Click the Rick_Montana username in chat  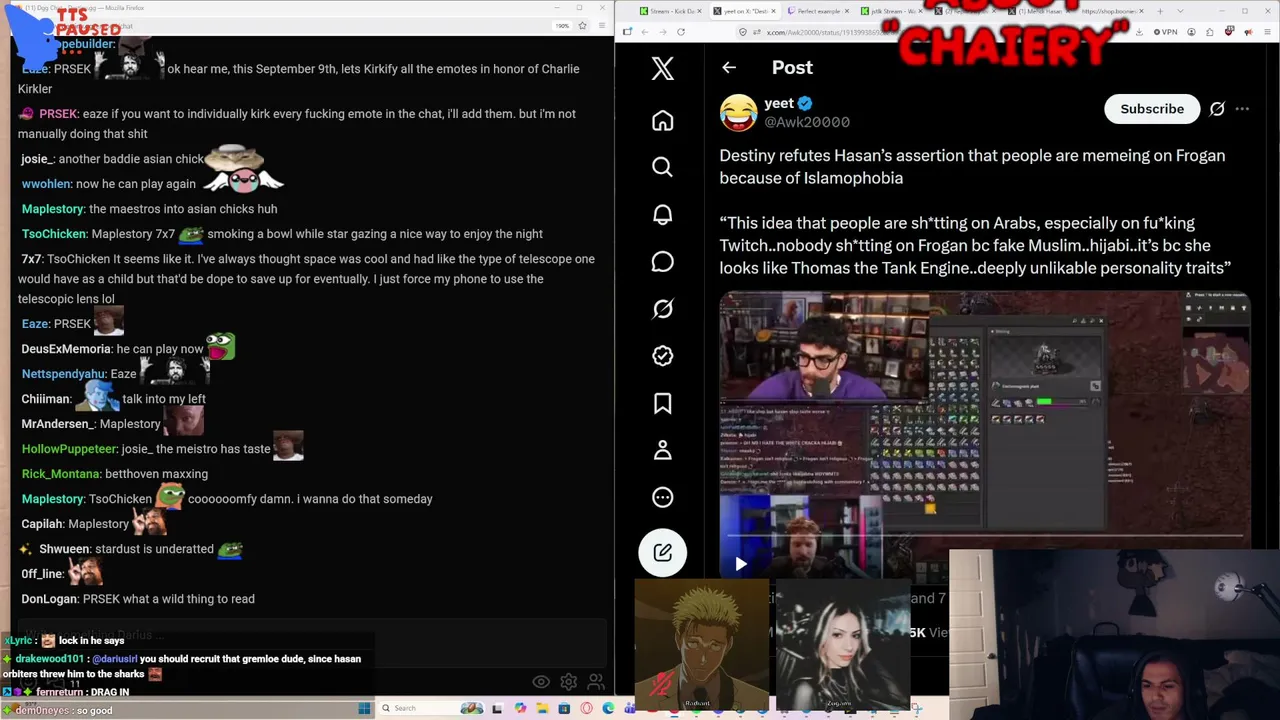[x=61, y=474]
